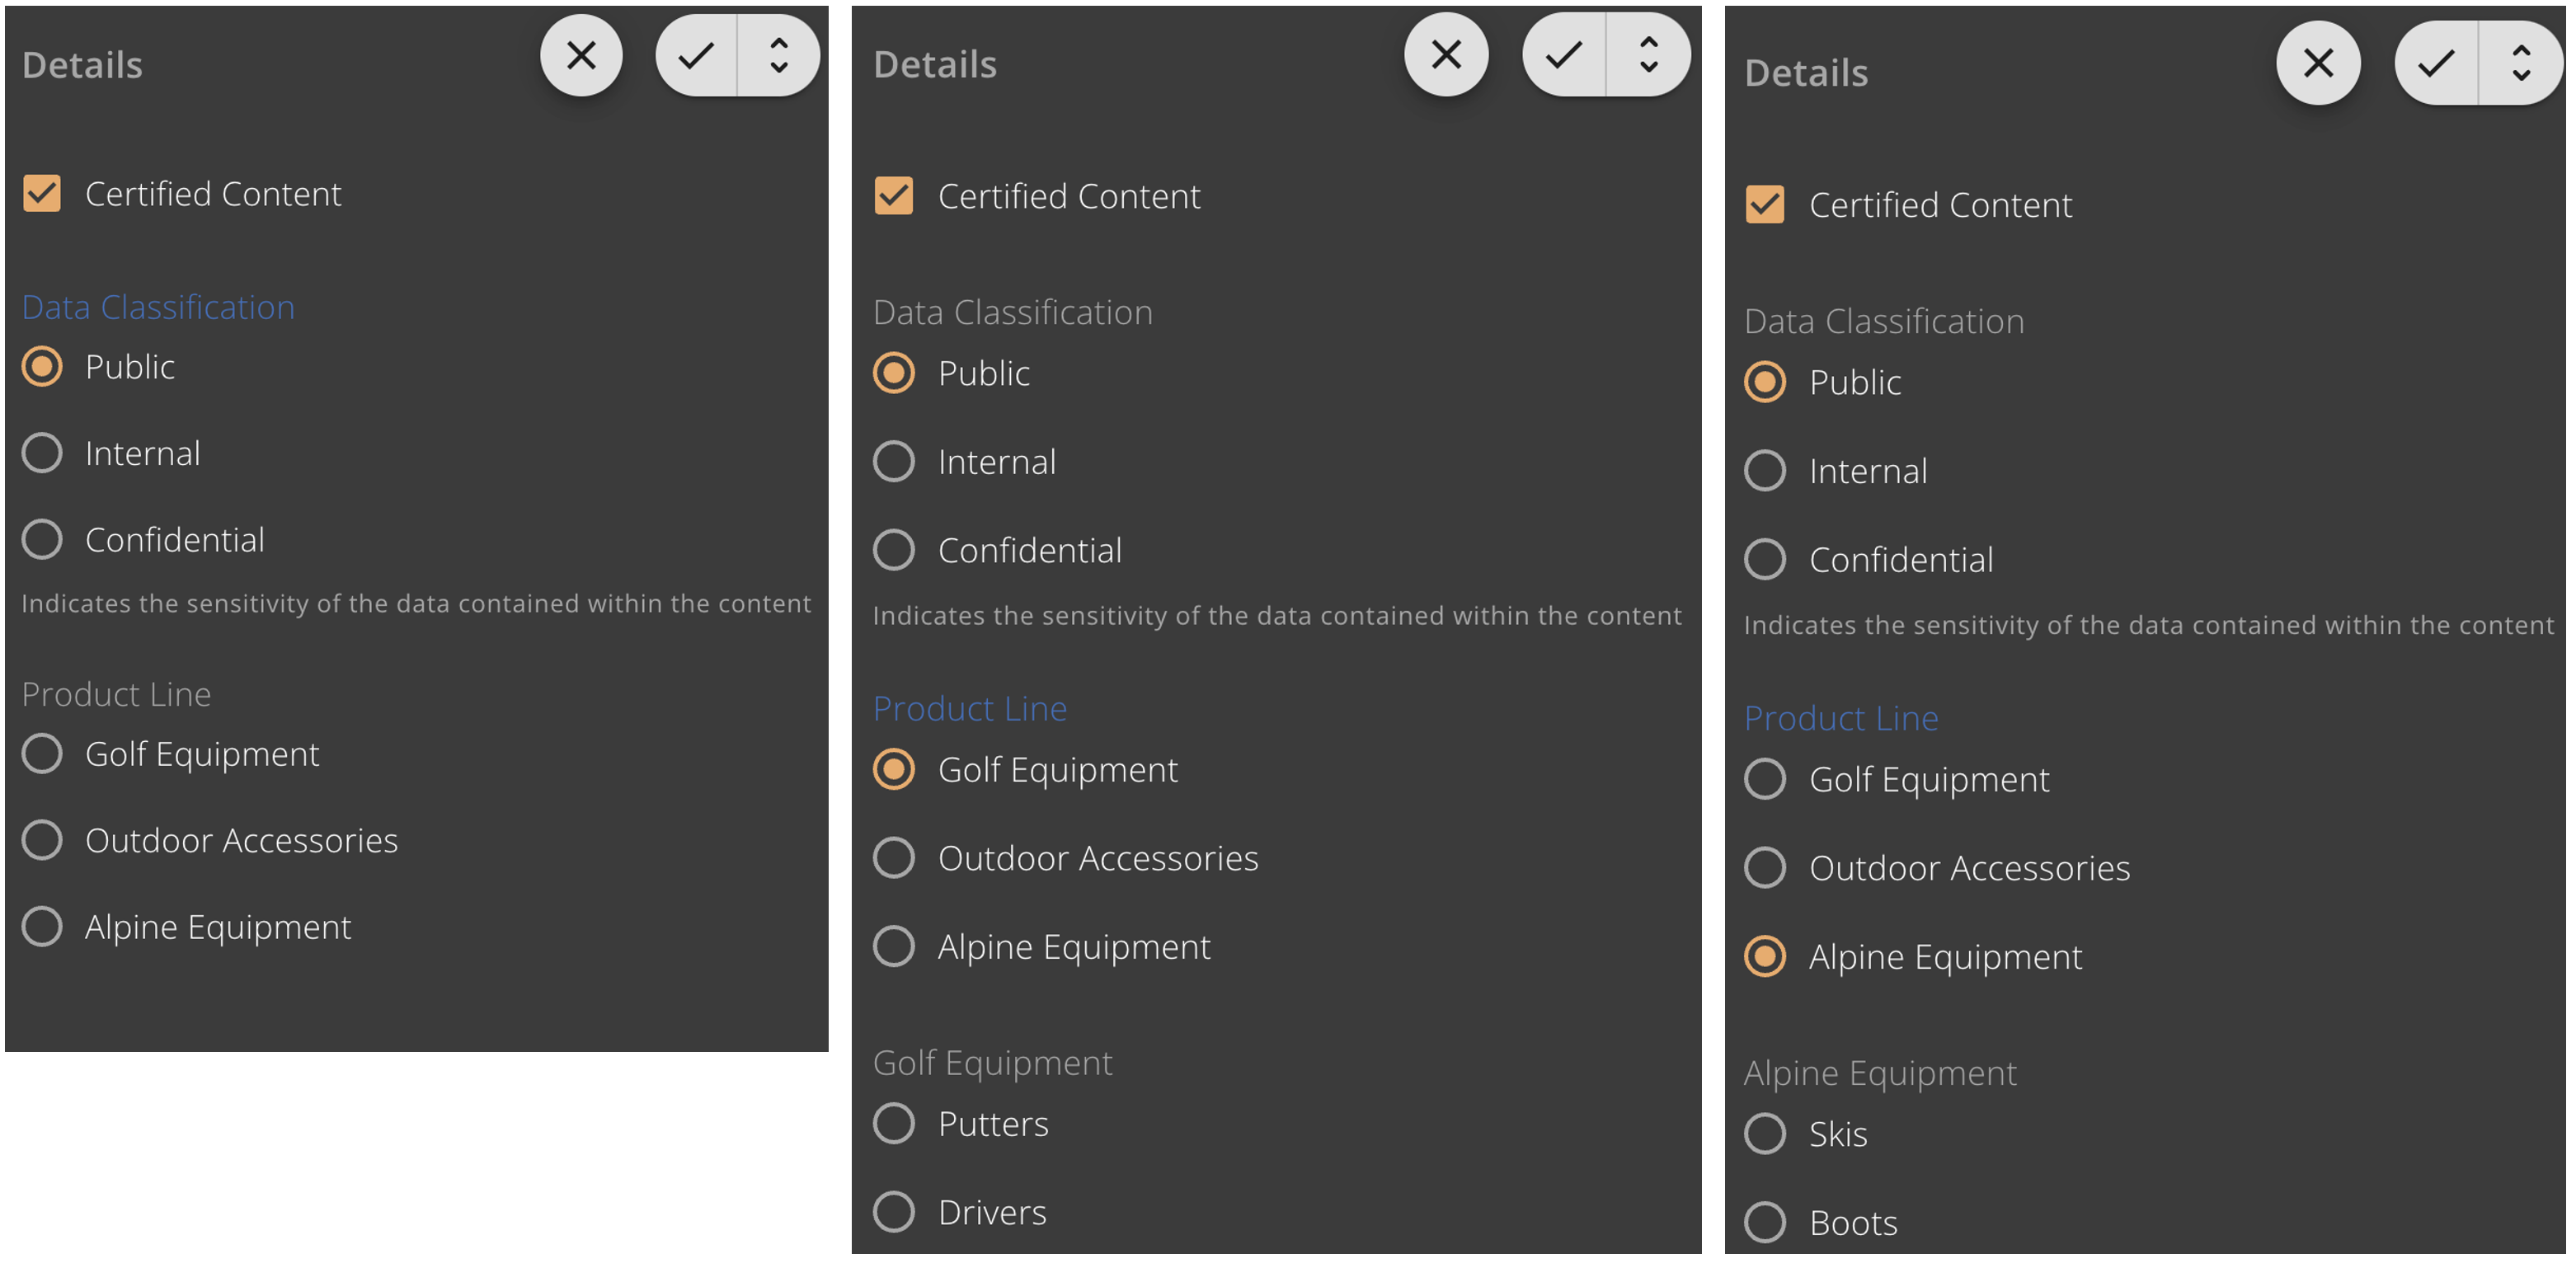2576x1263 pixels.
Task: Click the checkmark confirm icon in left panel
Action: pyautogui.click(x=697, y=56)
